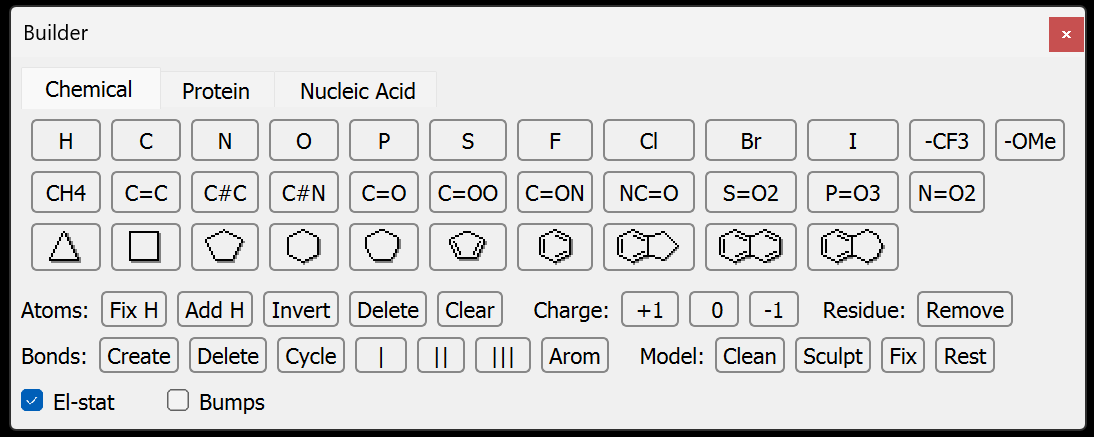Add the naphthalene double aromatic ring
This screenshot has height=437, width=1094.
tap(751, 247)
